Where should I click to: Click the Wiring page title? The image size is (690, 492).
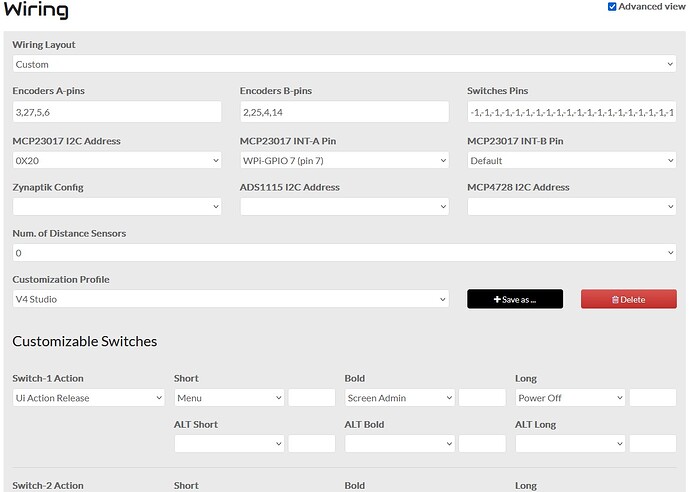(36, 10)
